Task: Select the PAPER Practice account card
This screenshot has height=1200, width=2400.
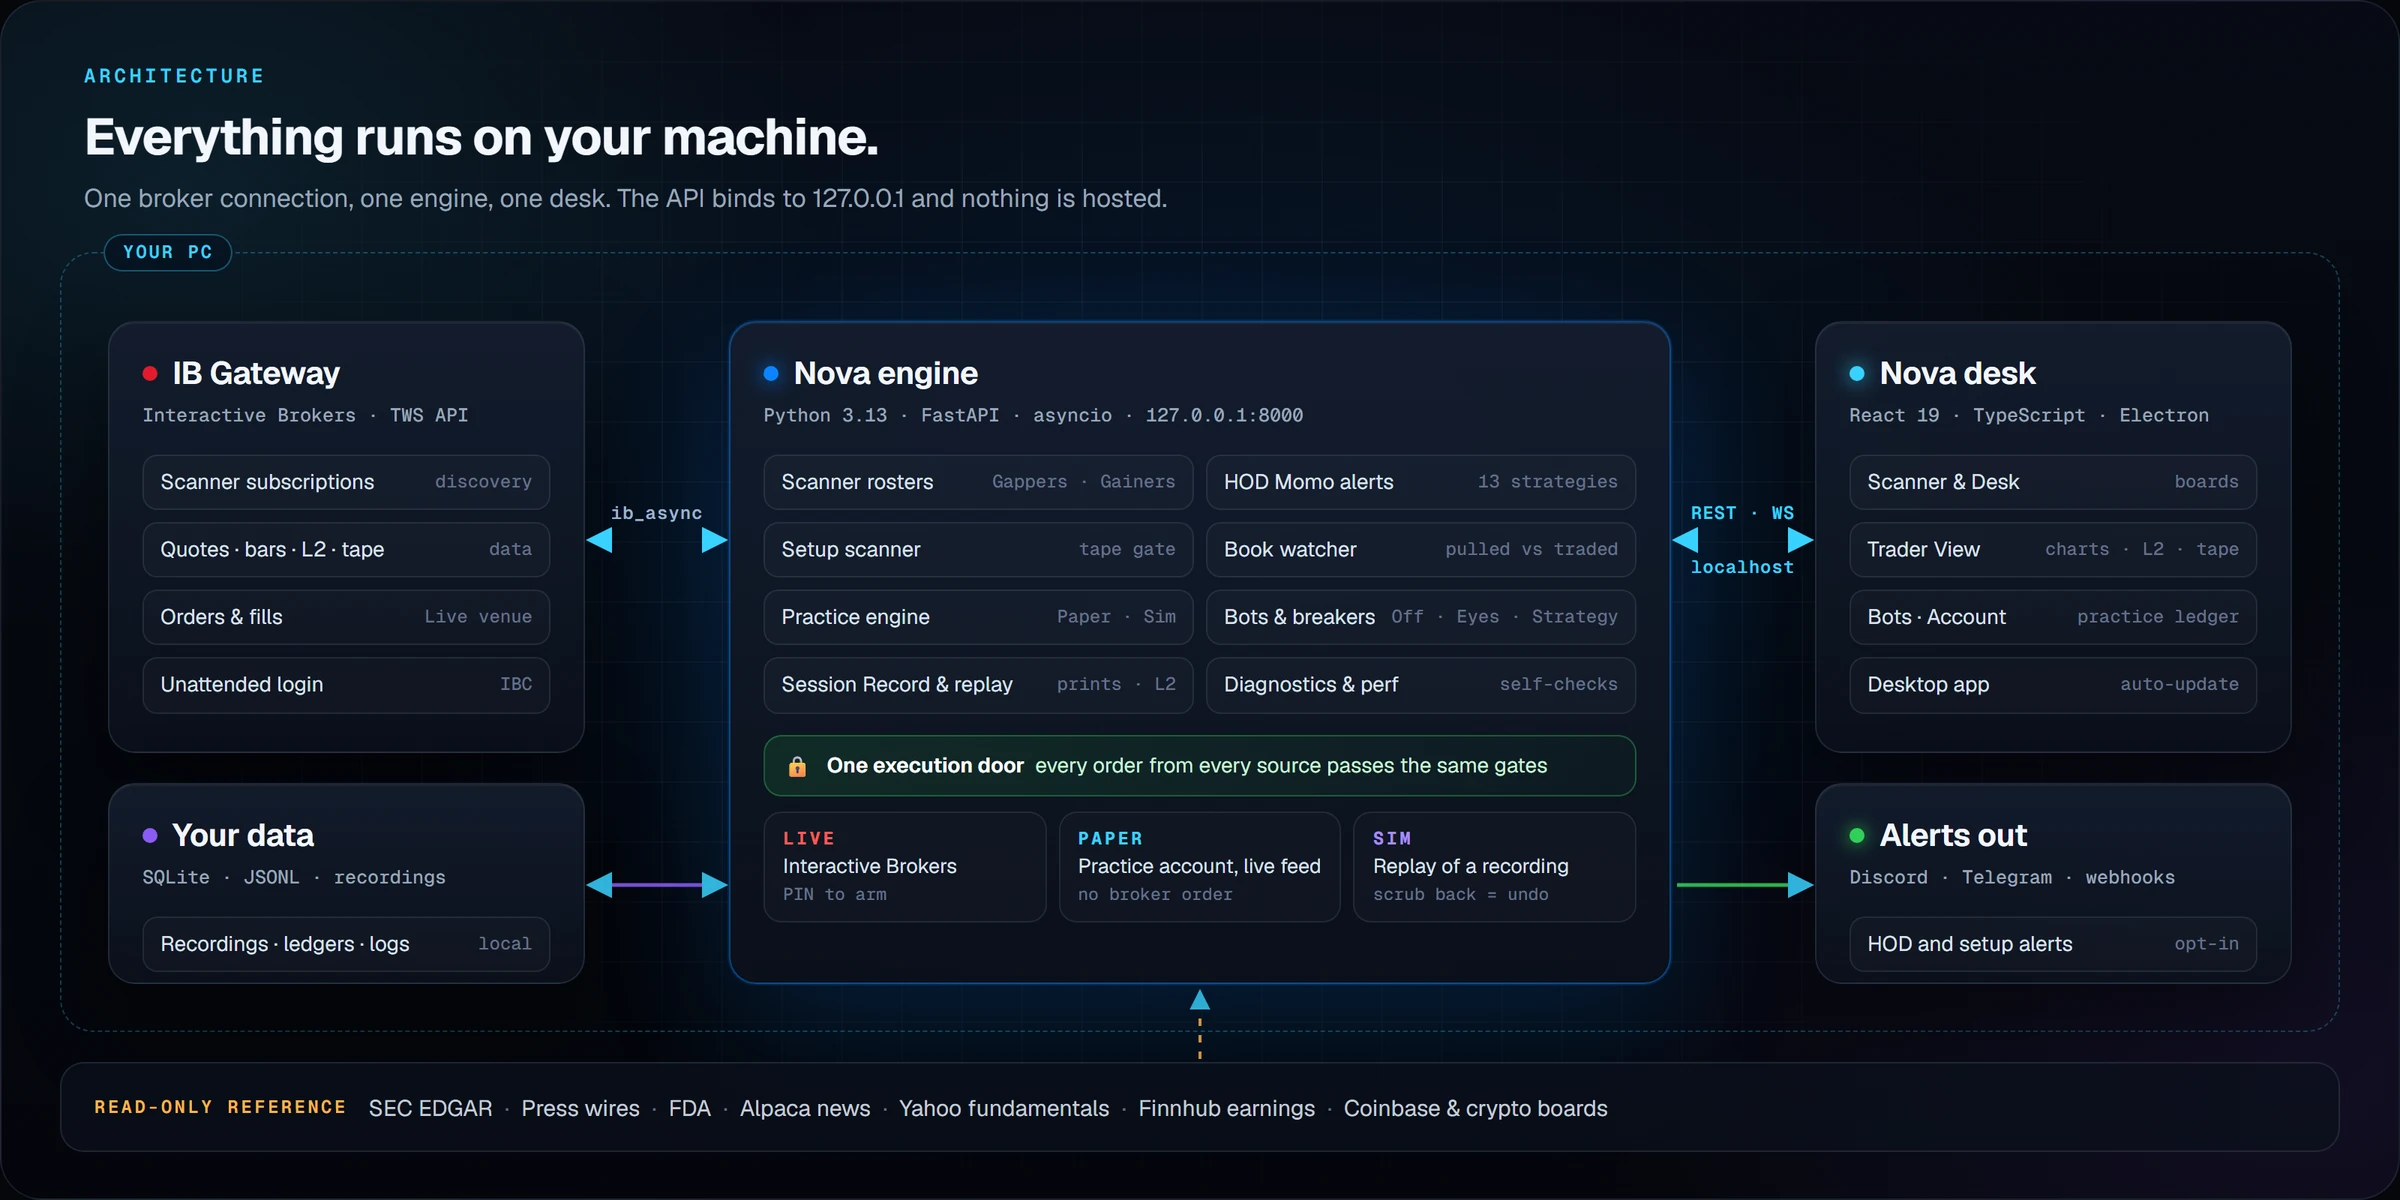Action: (x=1200, y=867)
